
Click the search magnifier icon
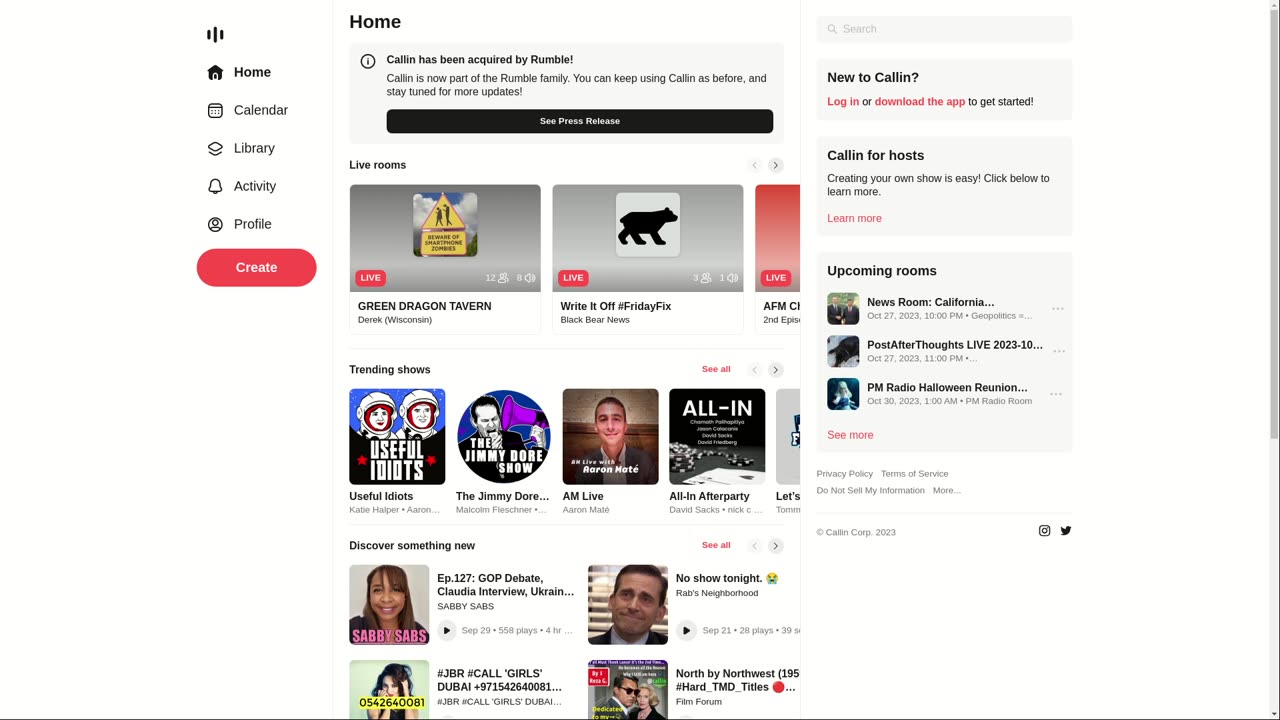832,29
